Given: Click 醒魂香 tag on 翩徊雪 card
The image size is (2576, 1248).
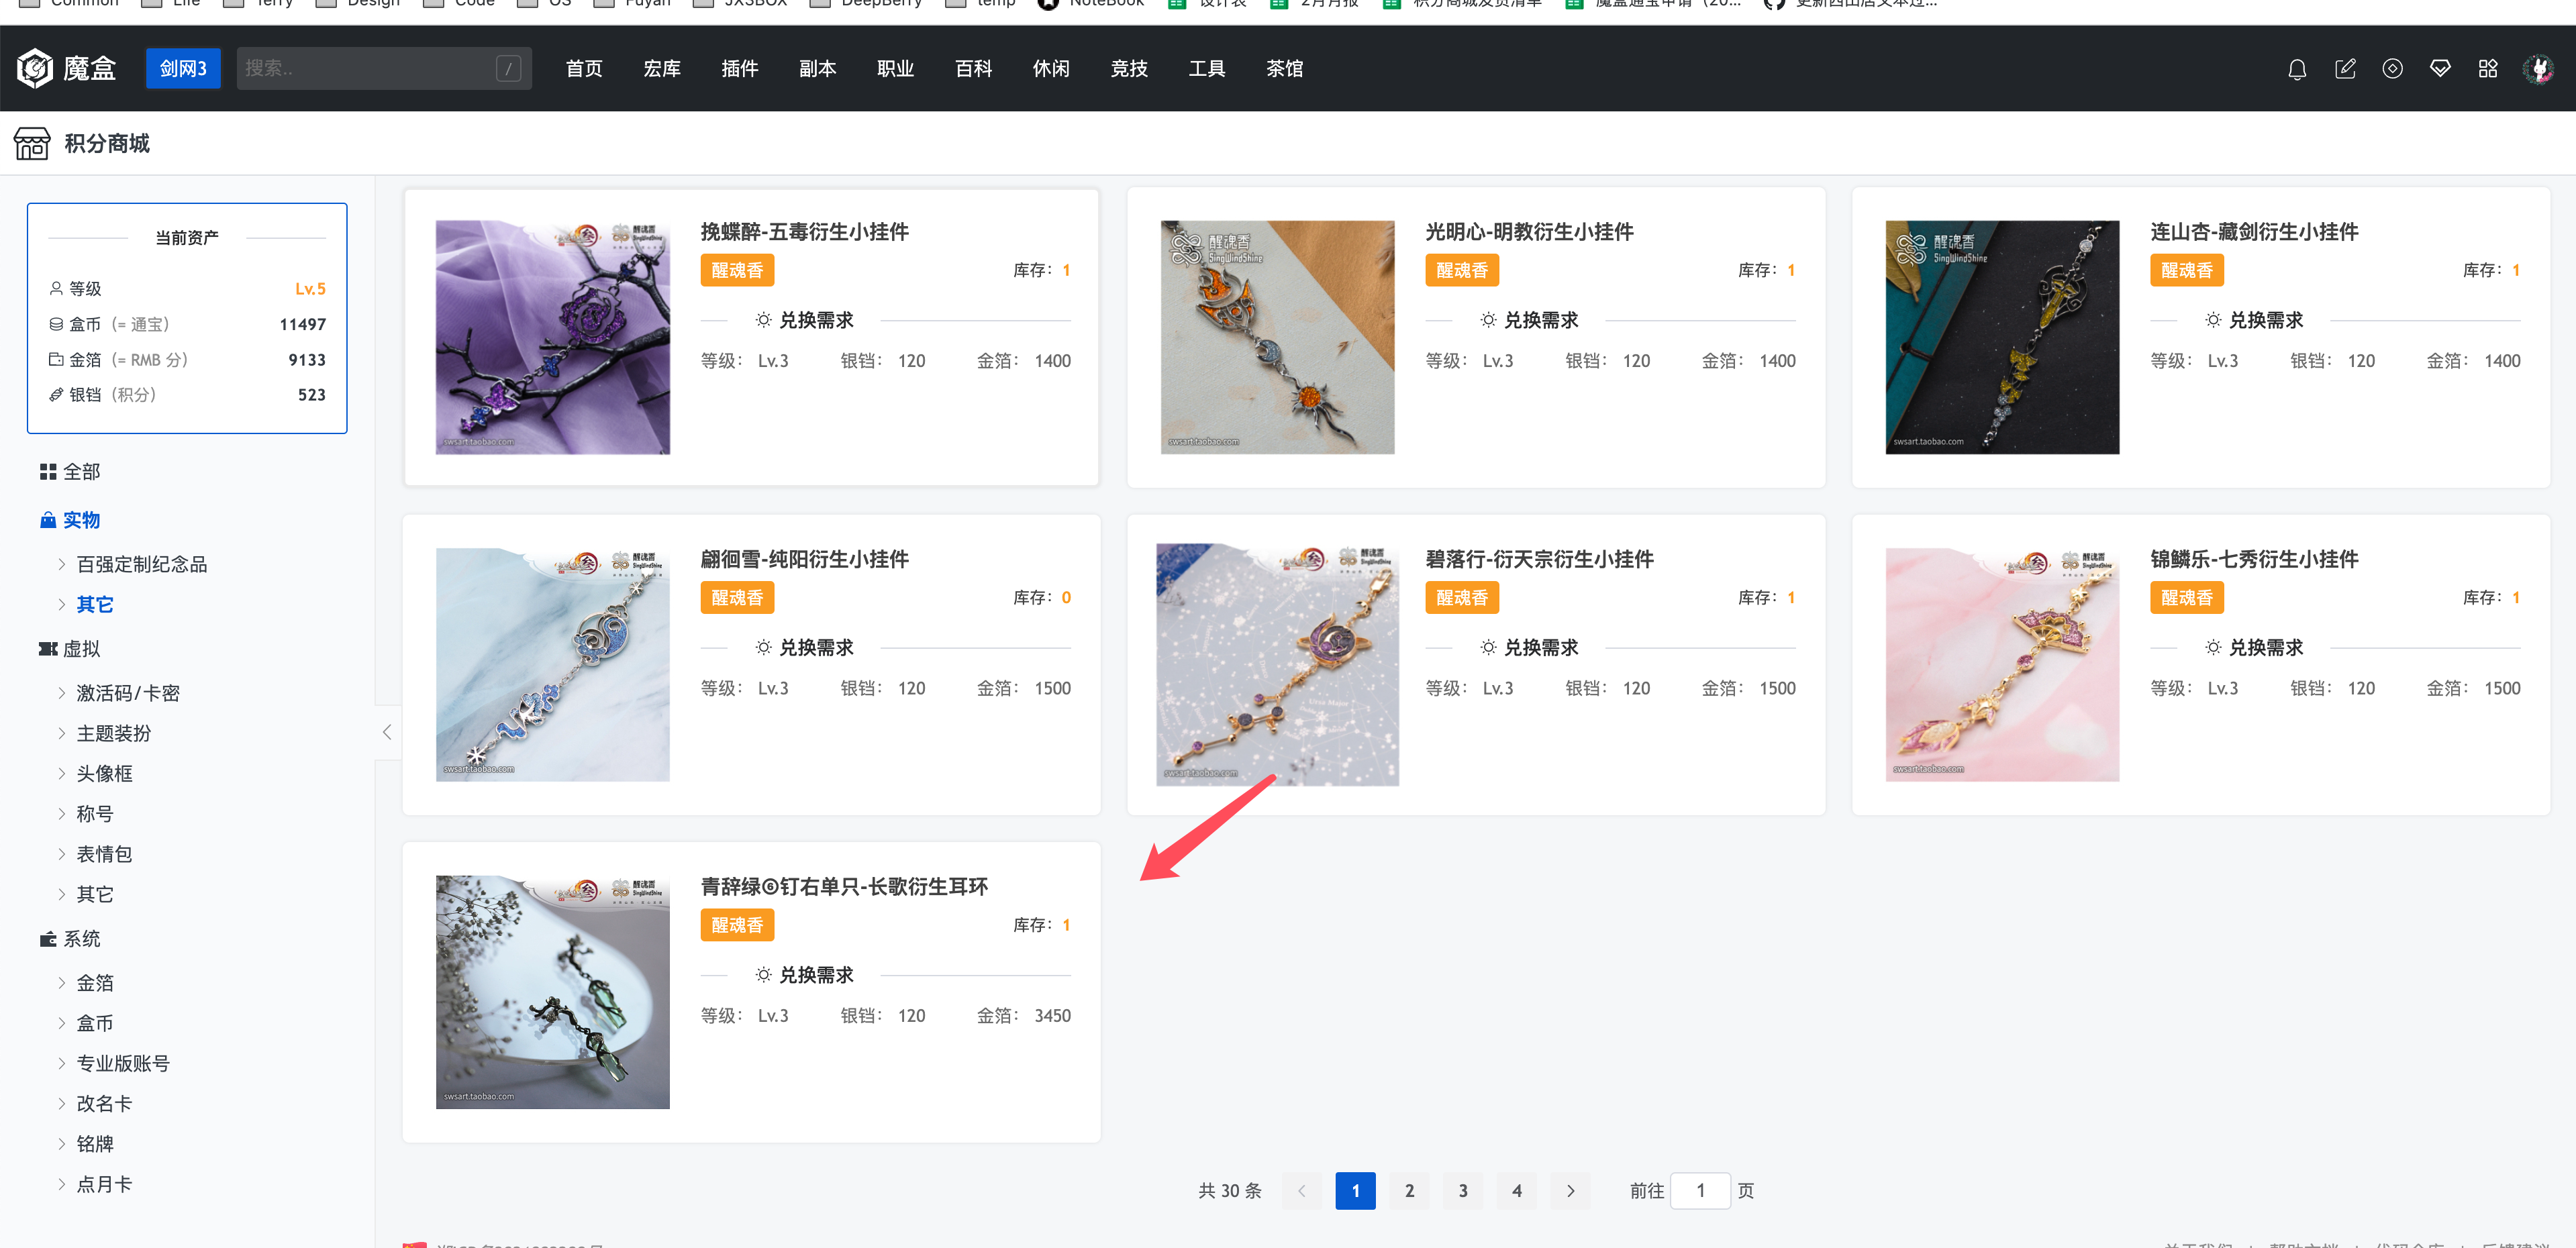Looking at the screenshot, I should [x=737, y=597].
